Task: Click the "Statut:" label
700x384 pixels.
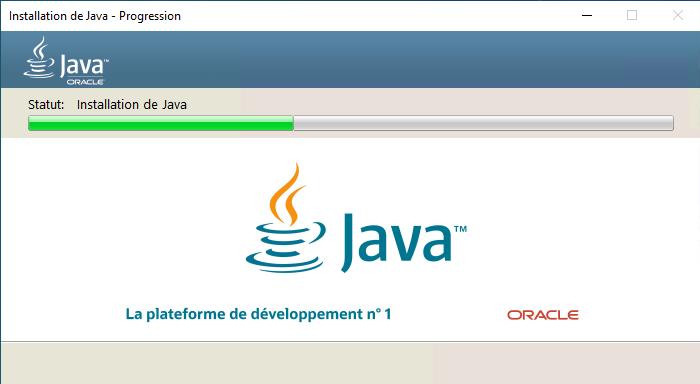Action: click(46, 104)
